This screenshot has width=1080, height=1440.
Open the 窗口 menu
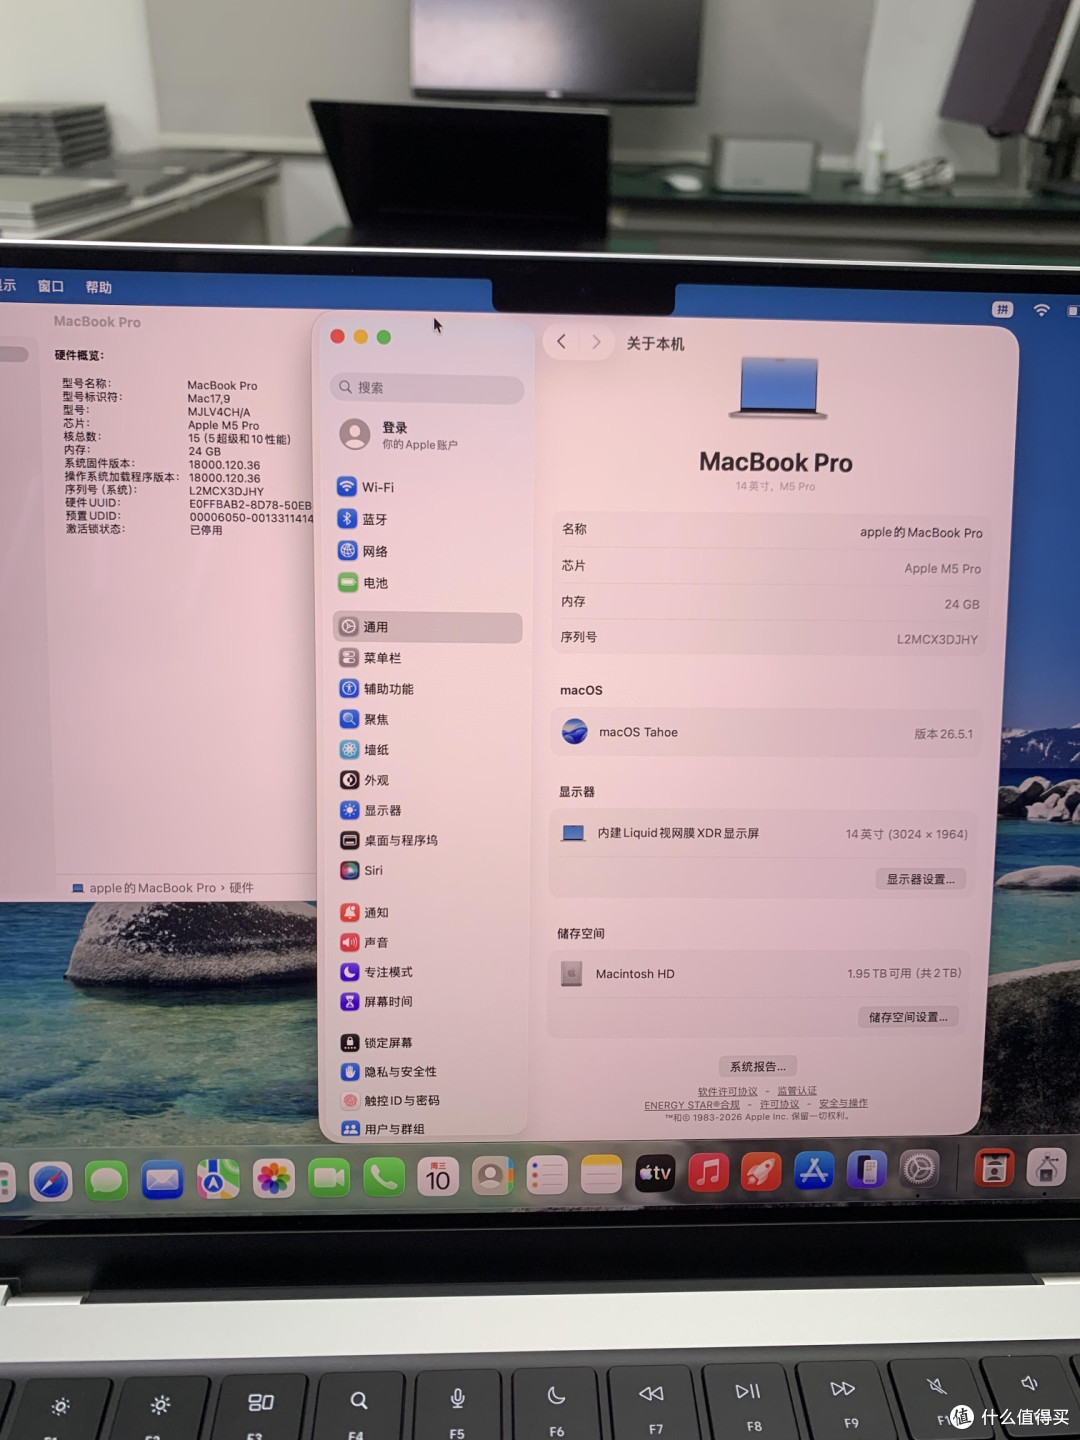[51, 286]
